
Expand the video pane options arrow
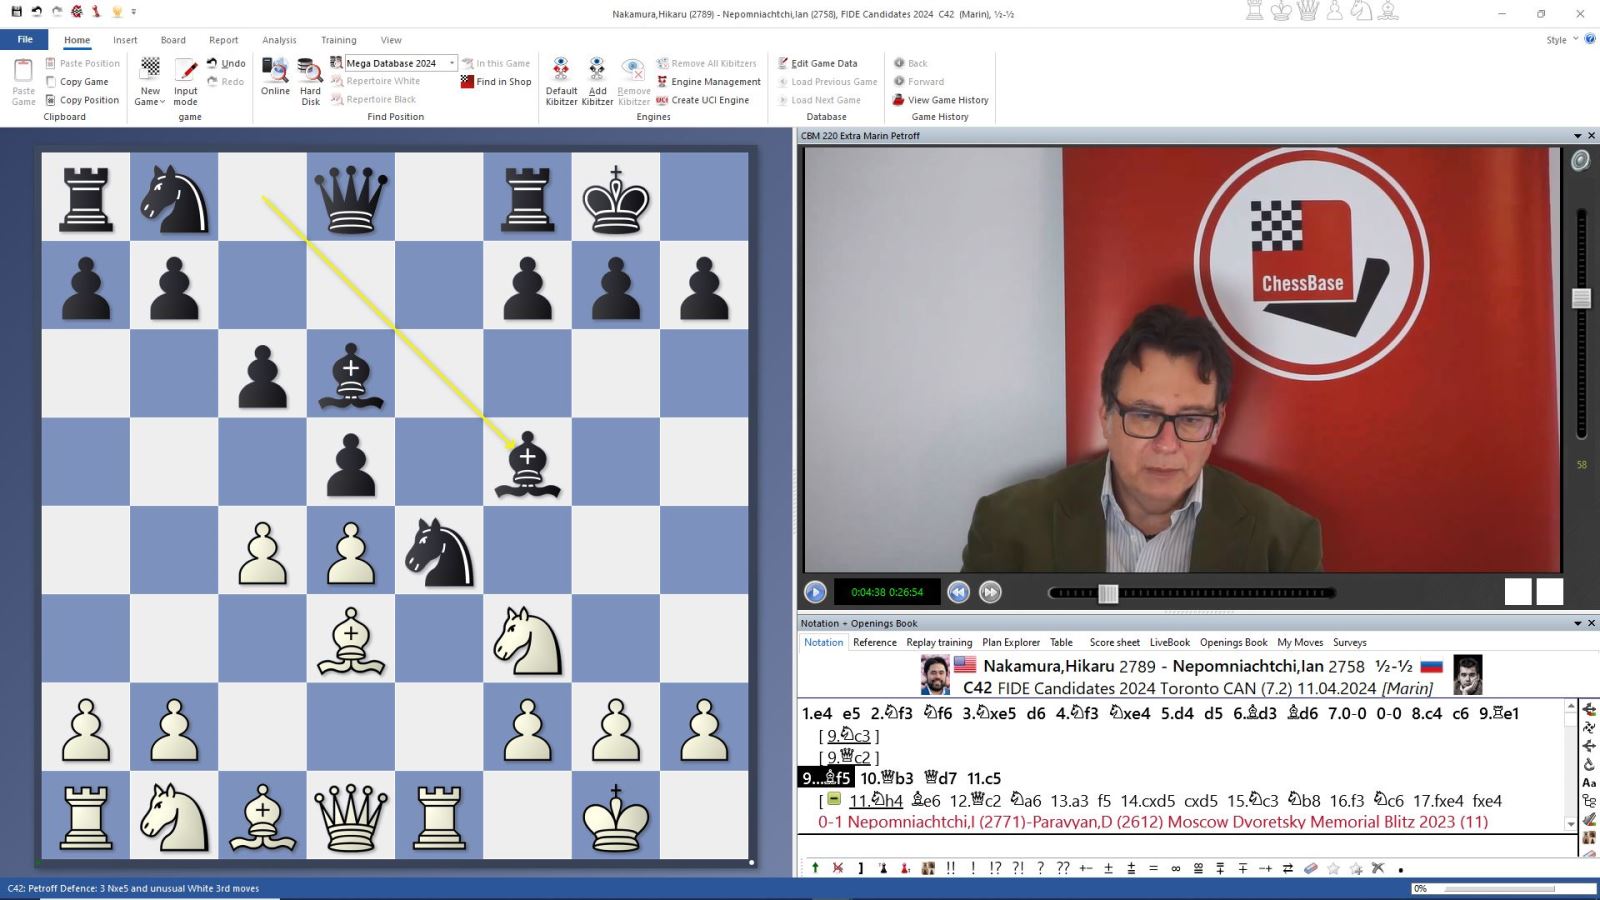pyautogui.click(x=1578, y=136)
